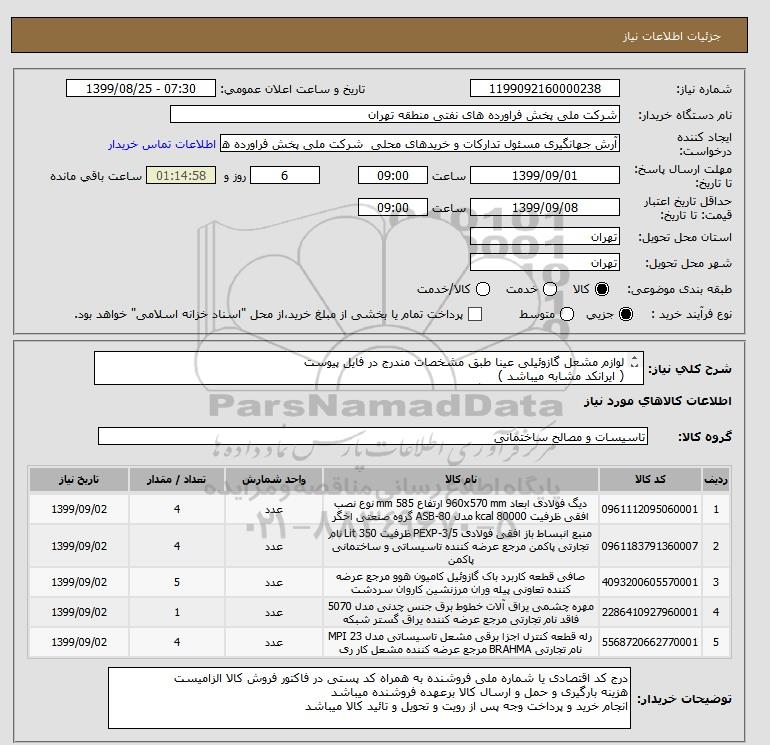Click the BRAHMA MPI 23 relay product name
Image resolution: width=770 pixels, height=745 pixels.
pos(461,642)
